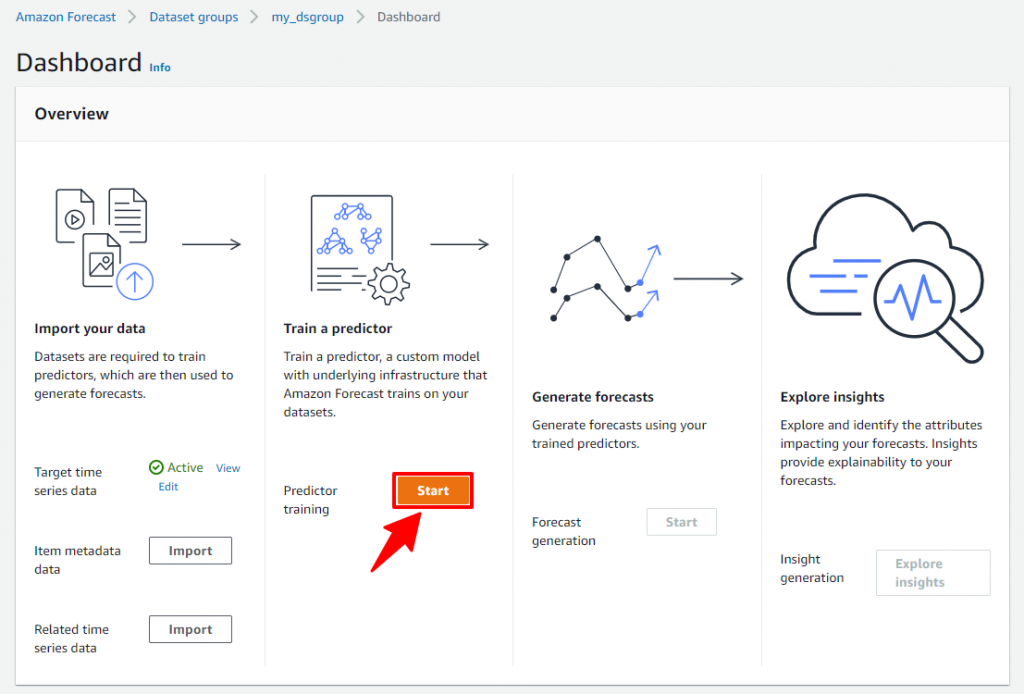1024x694 pixels.
Task: Click the Target time series data label
Action: (x=68, y=481)
